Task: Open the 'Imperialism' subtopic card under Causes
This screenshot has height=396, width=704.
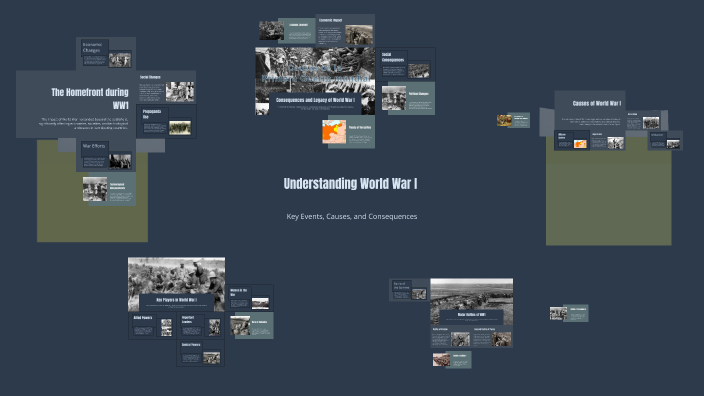Action: coord(607,140)
